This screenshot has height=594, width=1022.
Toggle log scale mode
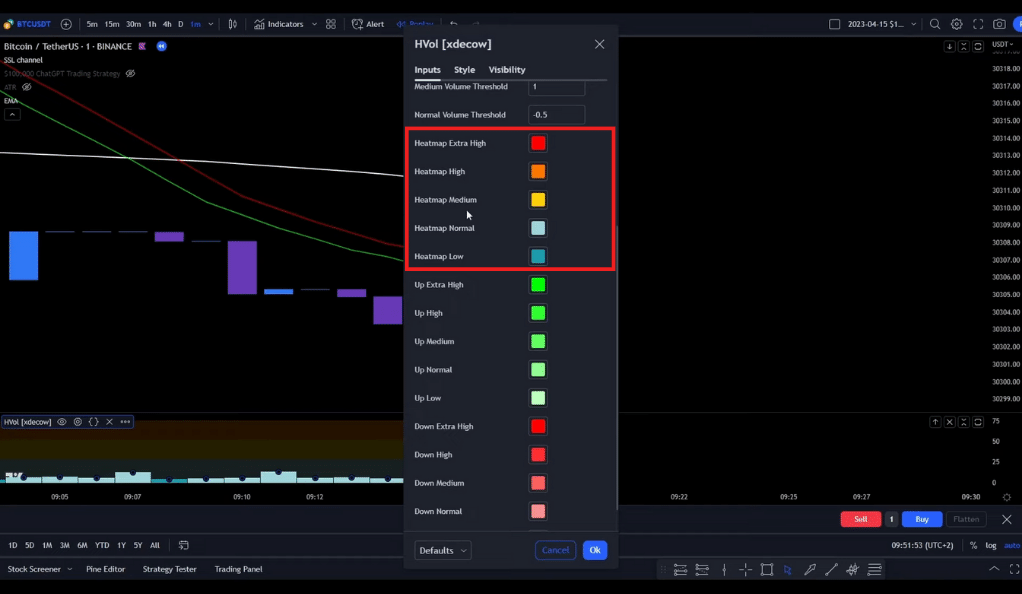point(991,545)
